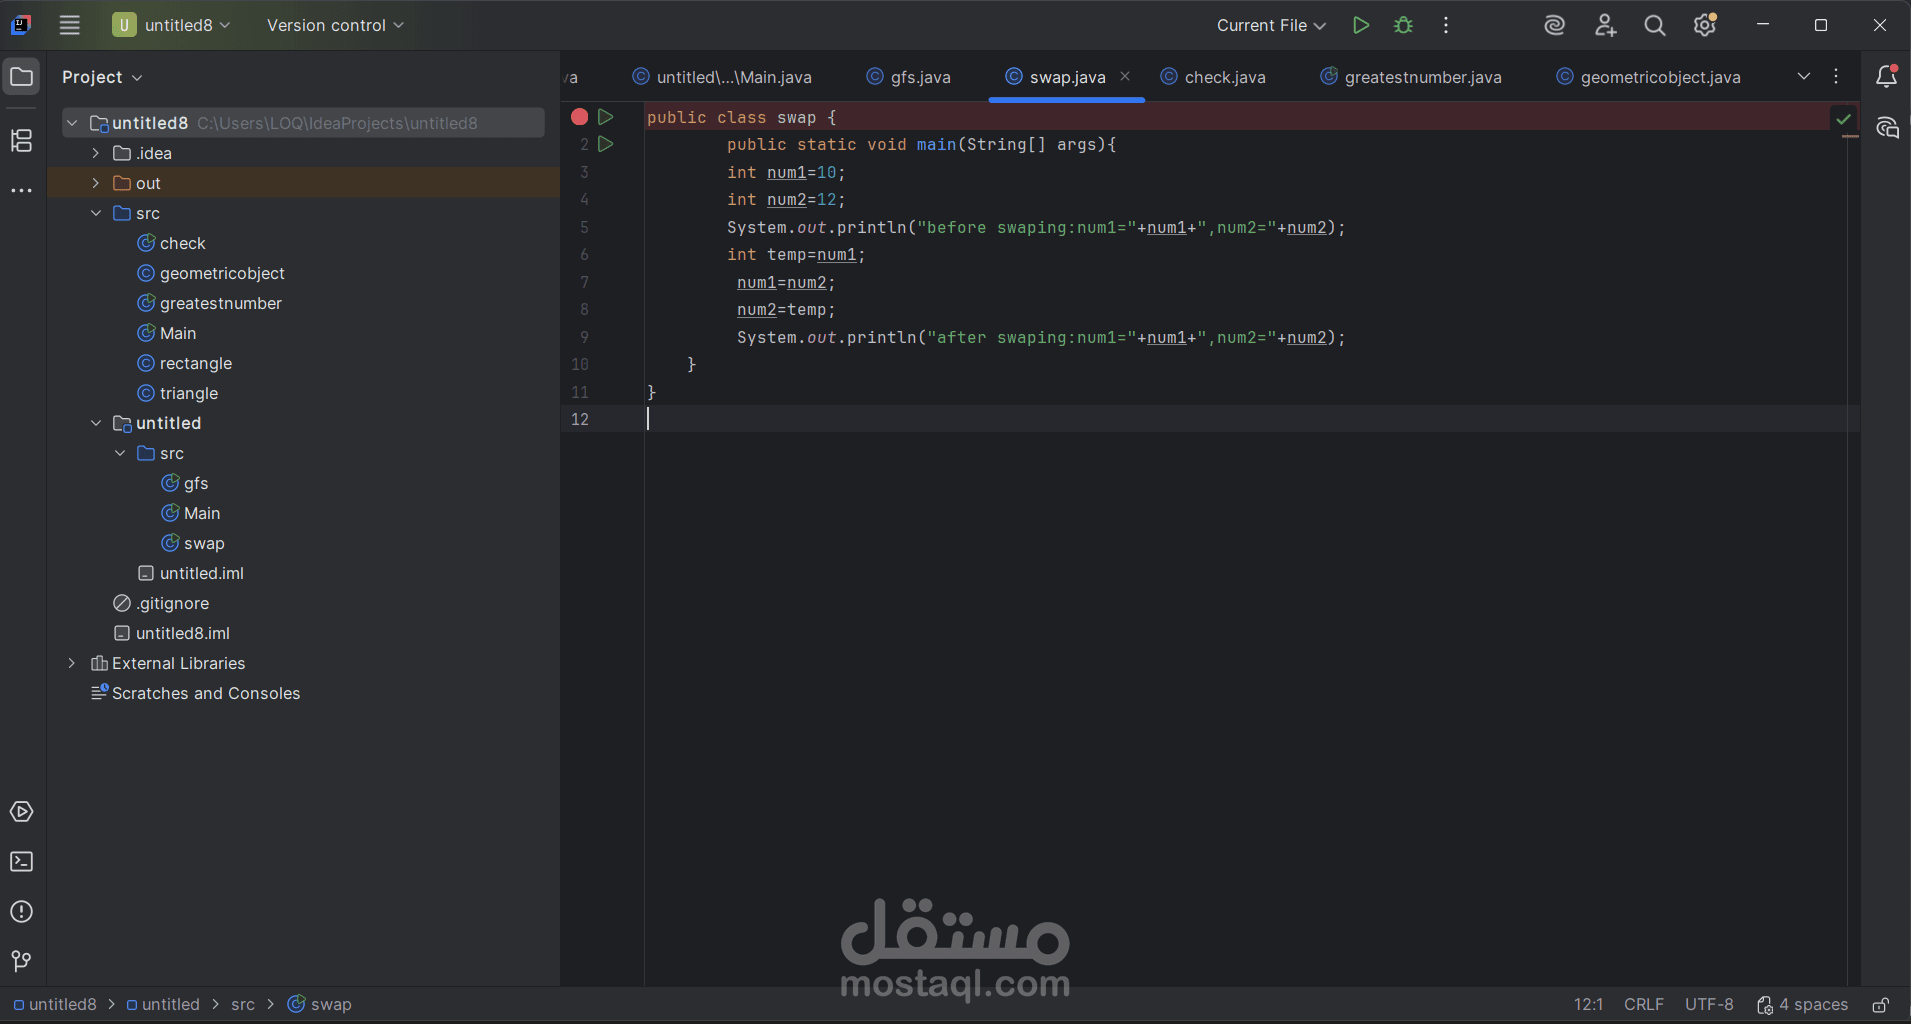This screenshot has width=1911, height=1024.
Task: Open Current File run configuration dropdown
Action: pyautogui.click(x=1271, y=25)
